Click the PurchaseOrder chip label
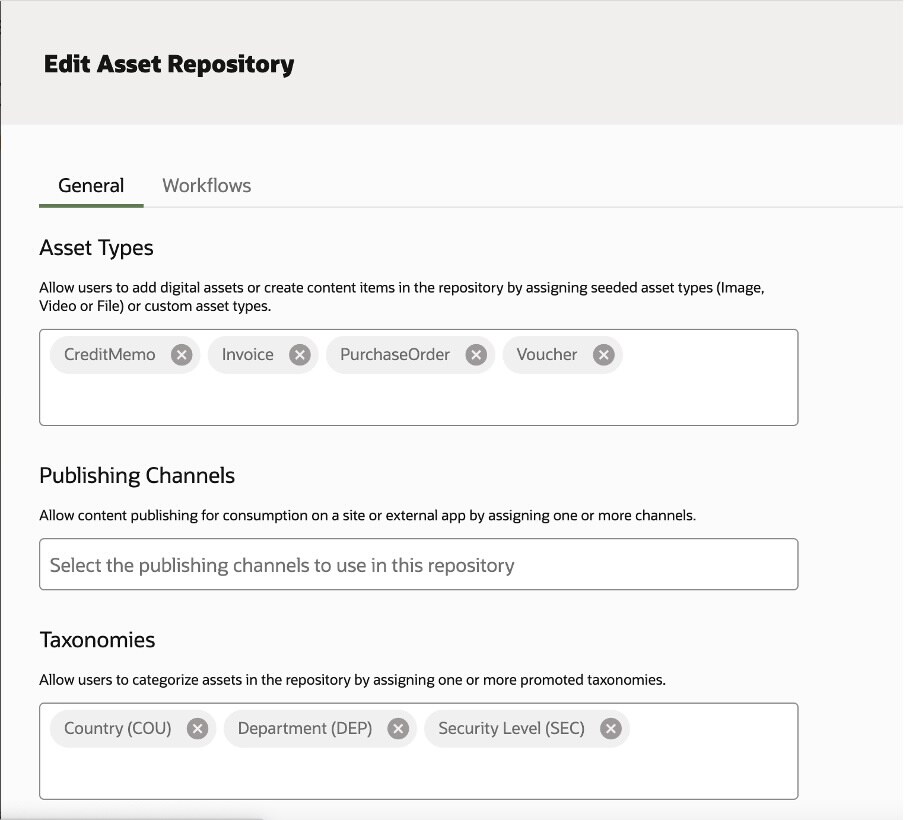Screen dimensions: 904x820 (395, 355)
